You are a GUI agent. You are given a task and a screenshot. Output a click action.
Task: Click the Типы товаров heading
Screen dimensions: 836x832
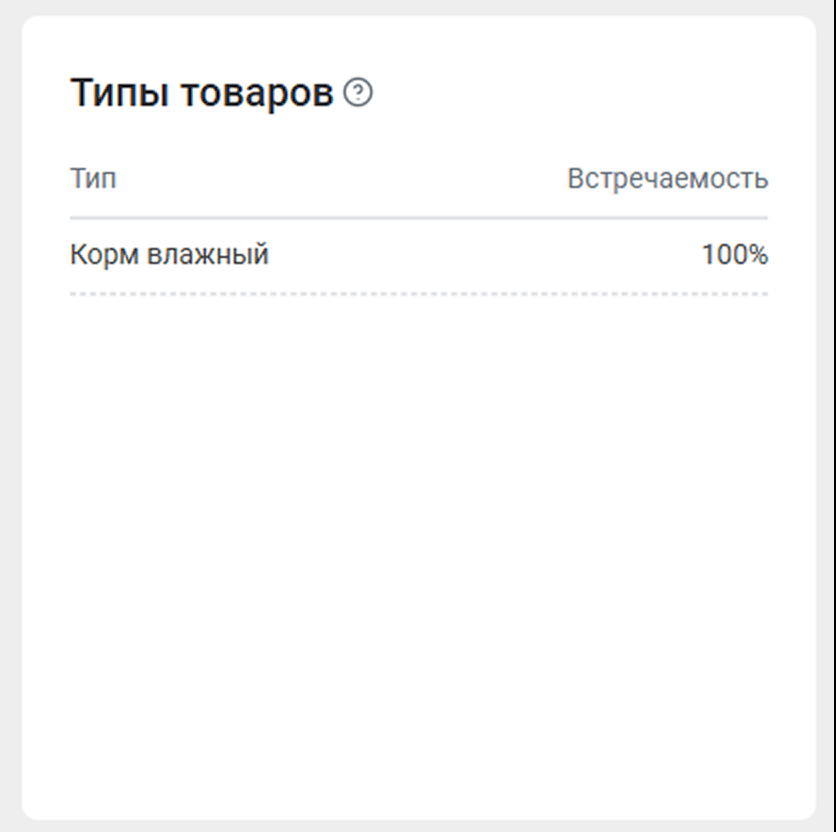201,94
